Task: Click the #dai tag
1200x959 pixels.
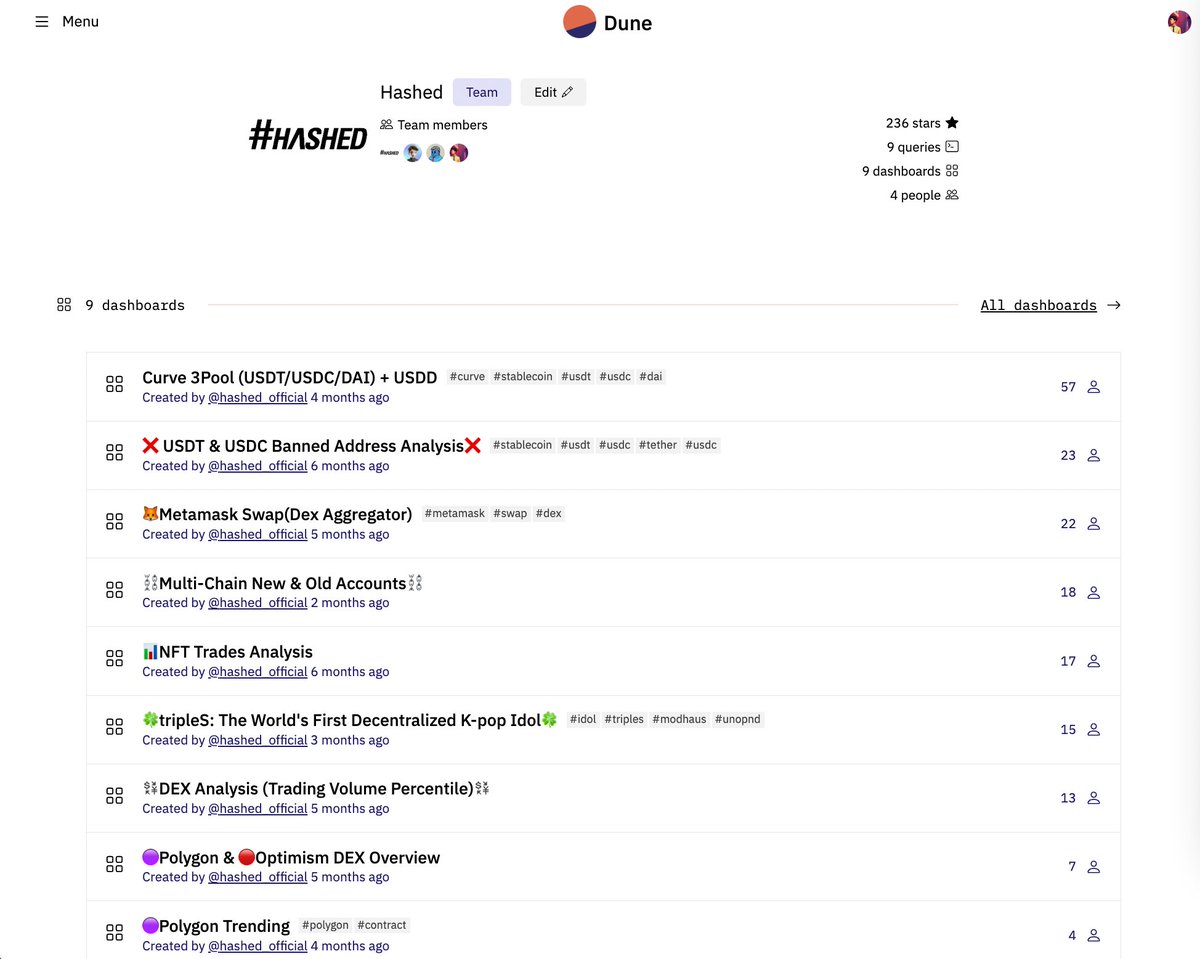Action: tap(651, 377)
